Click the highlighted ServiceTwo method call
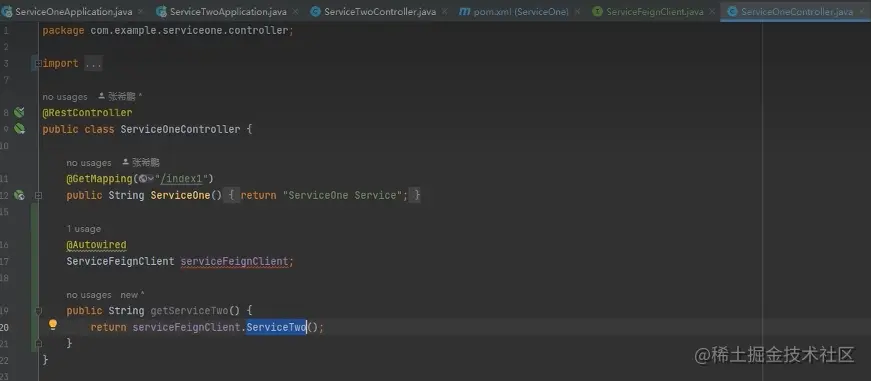This screenshot has height=381, width=871. click(x=277, y=327)
